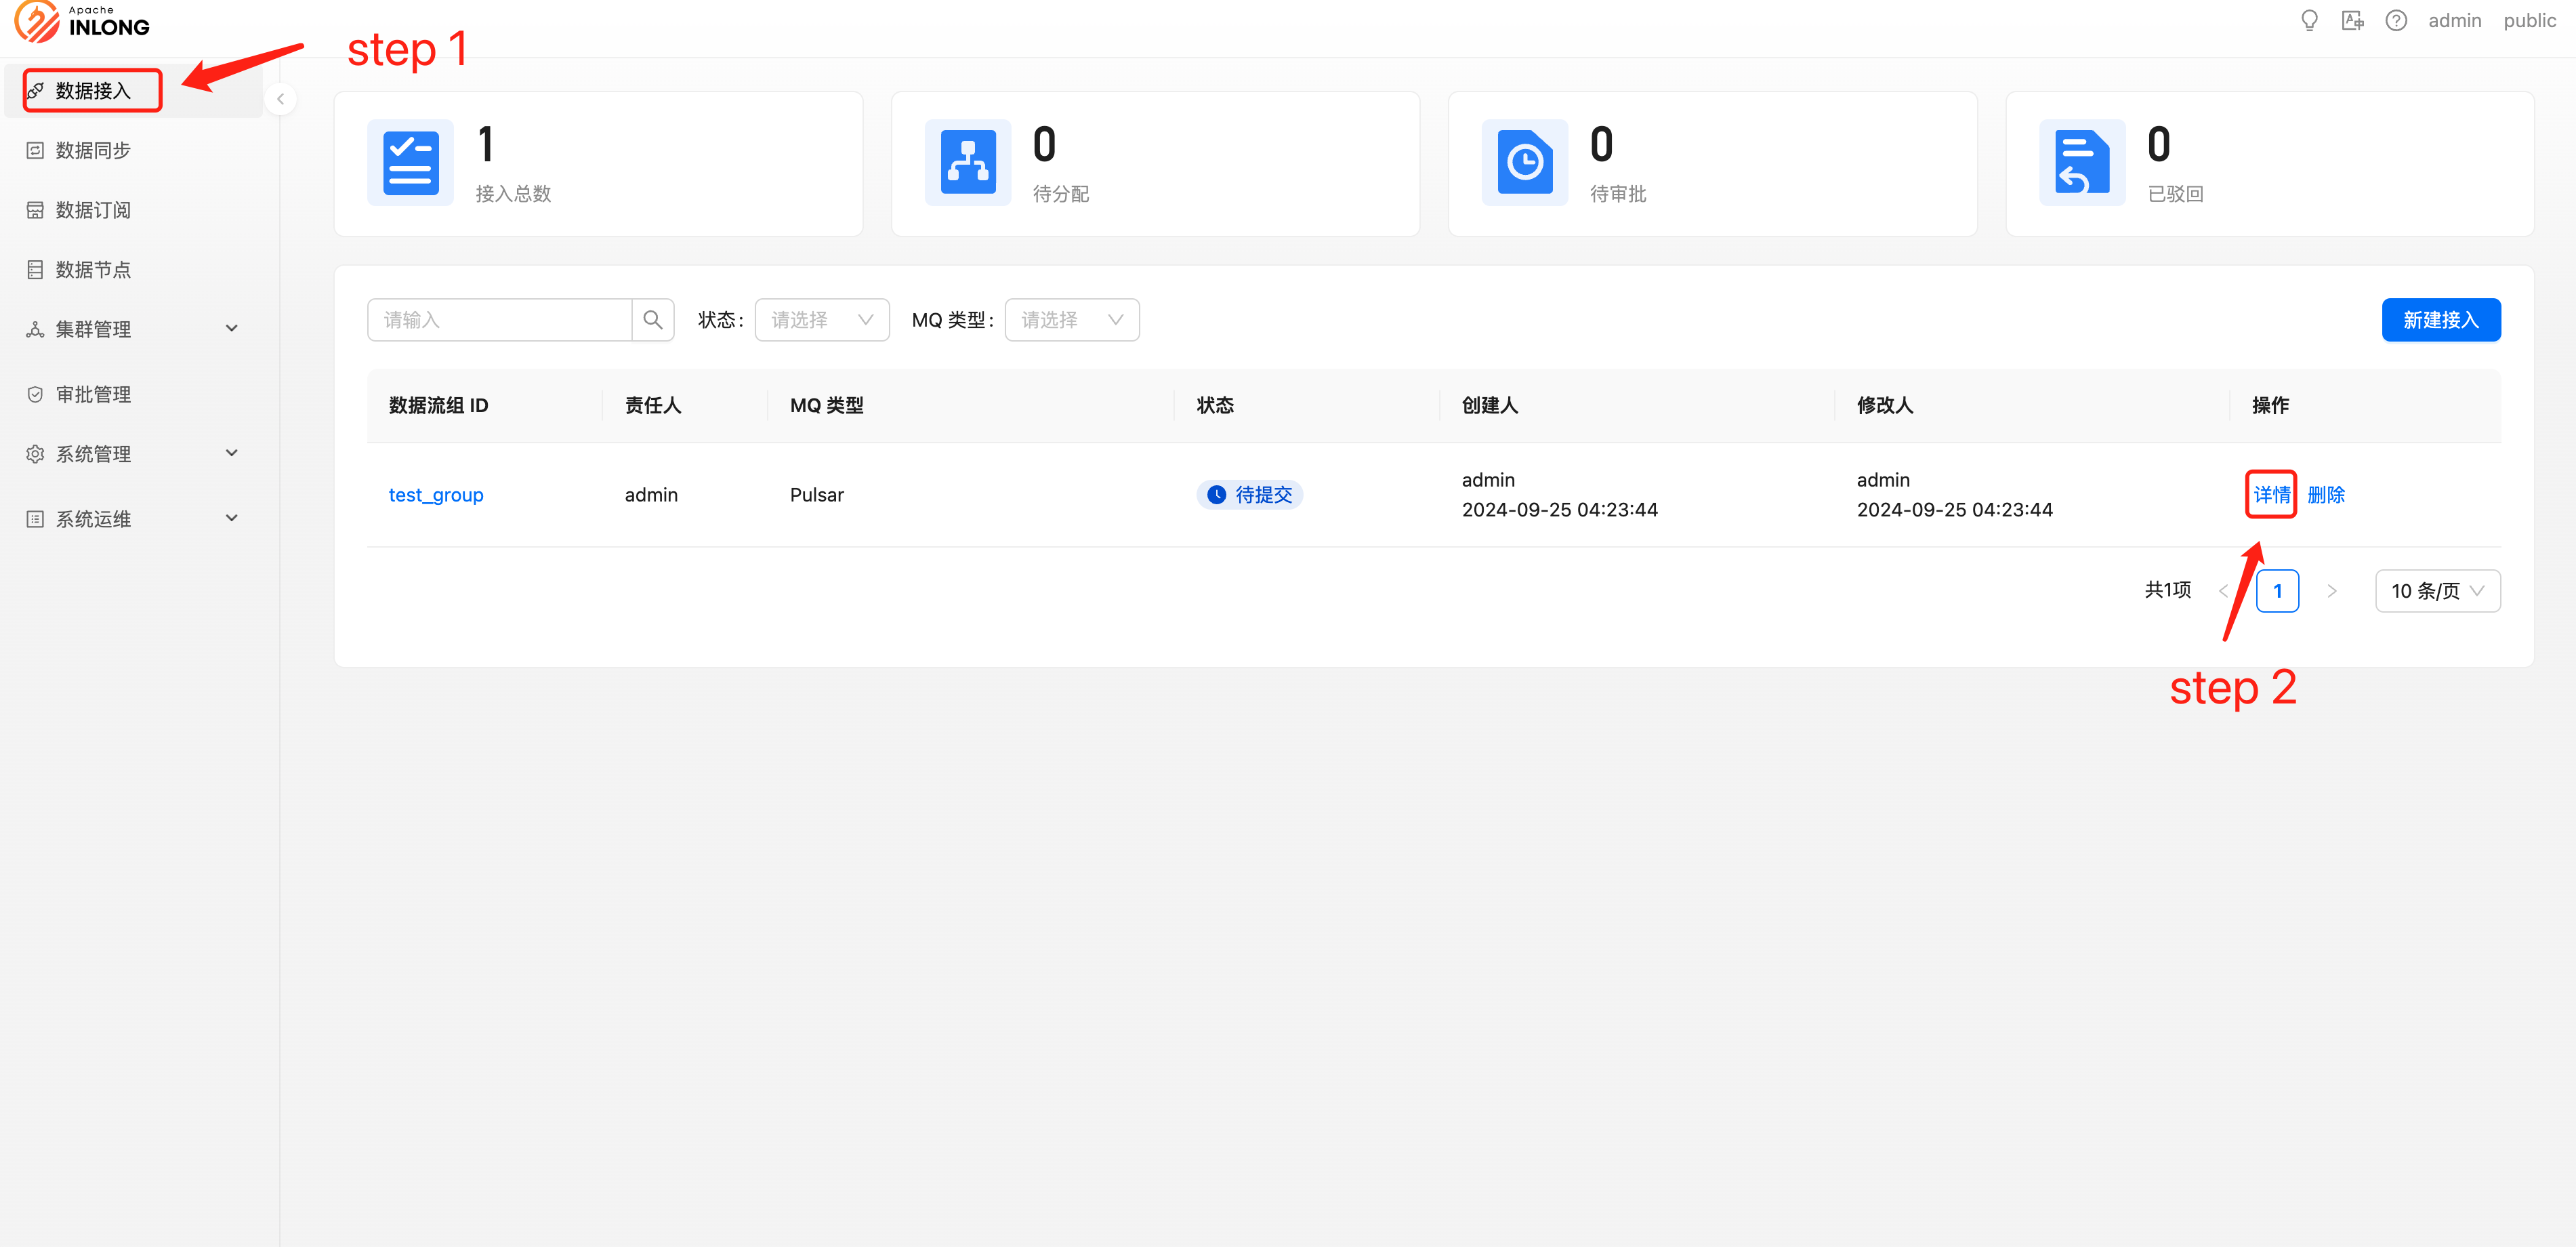Click the lightbulb icon in the top bar

point(2309,20)
